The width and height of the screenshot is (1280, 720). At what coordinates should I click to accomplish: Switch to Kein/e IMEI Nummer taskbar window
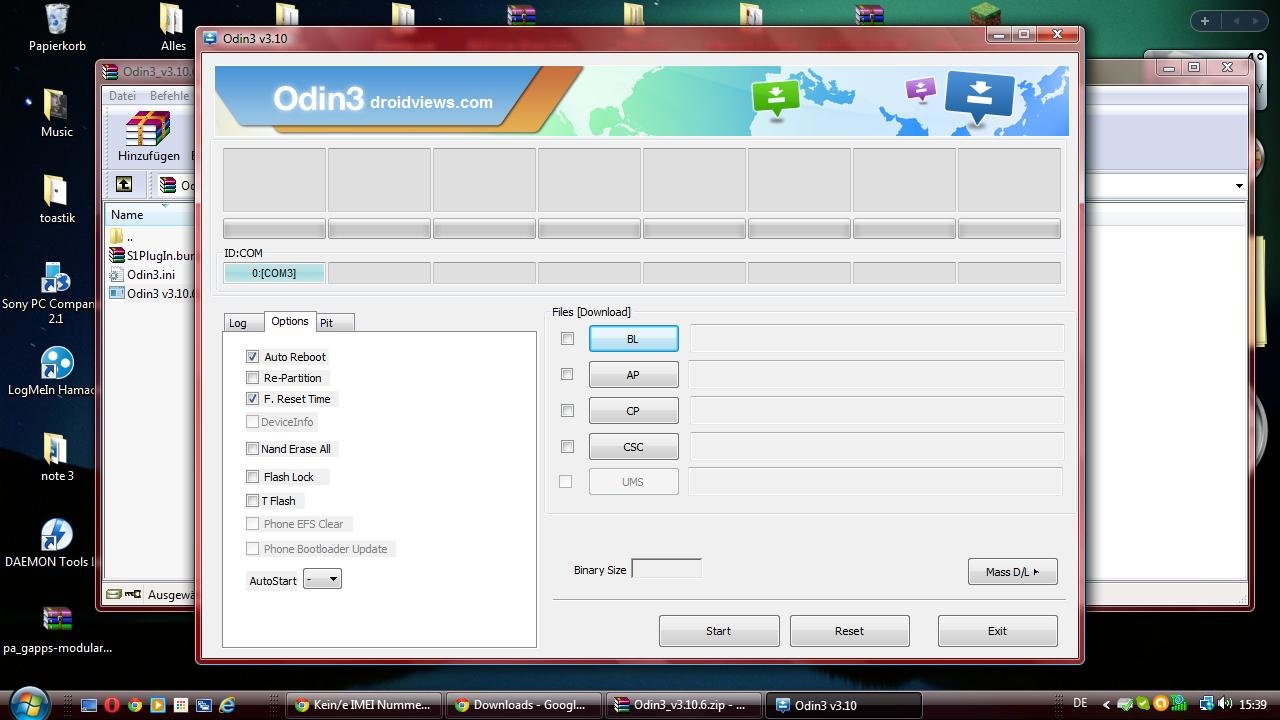pyautogui.click(x=363, y=705)
